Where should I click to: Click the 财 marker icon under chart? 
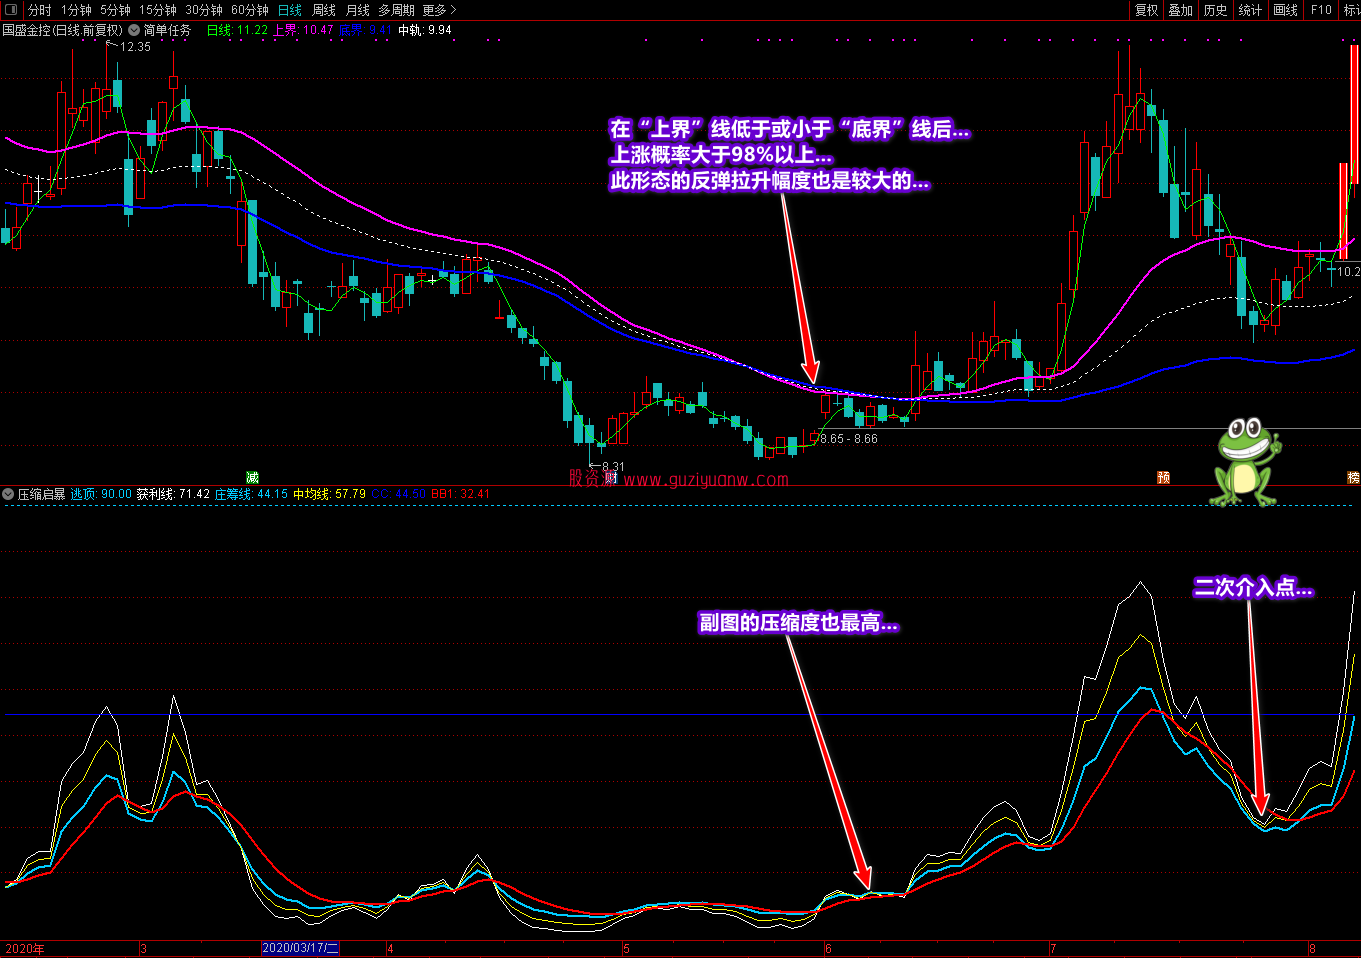click(611, 478)
